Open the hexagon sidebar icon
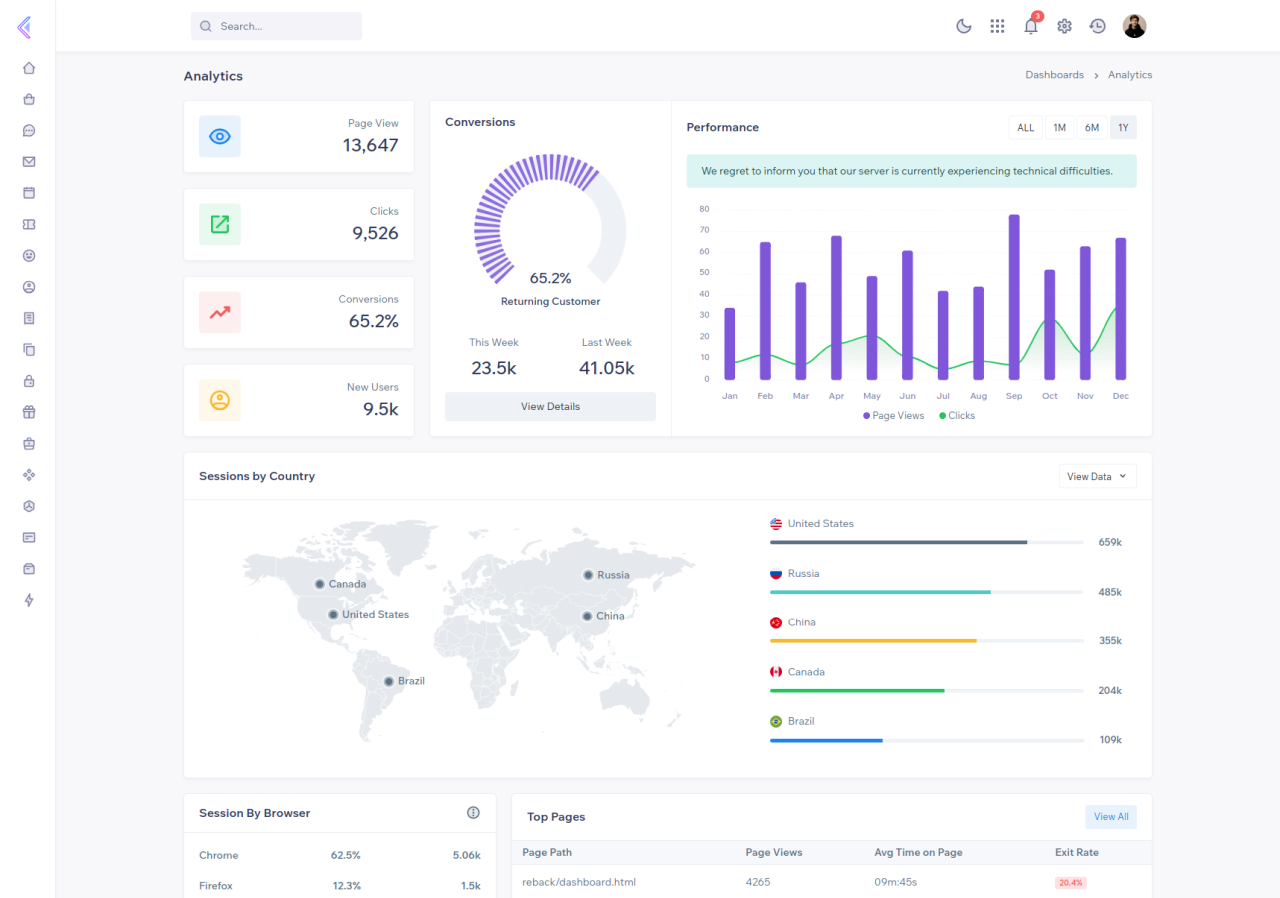Viewport: 1280px width, 898px height. click(29, 506)
